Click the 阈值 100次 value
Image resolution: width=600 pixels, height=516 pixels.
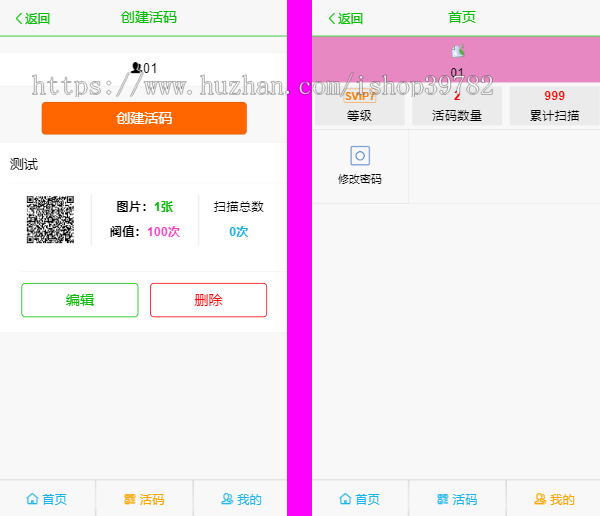coord(163,232)
